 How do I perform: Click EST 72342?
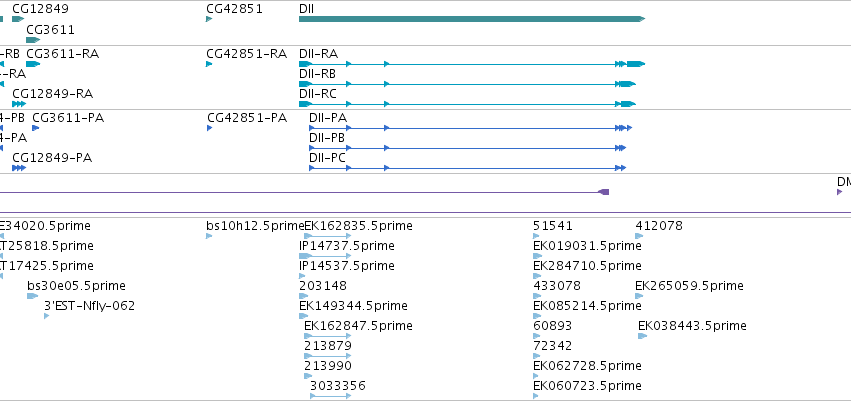click(x=536, y=357)
